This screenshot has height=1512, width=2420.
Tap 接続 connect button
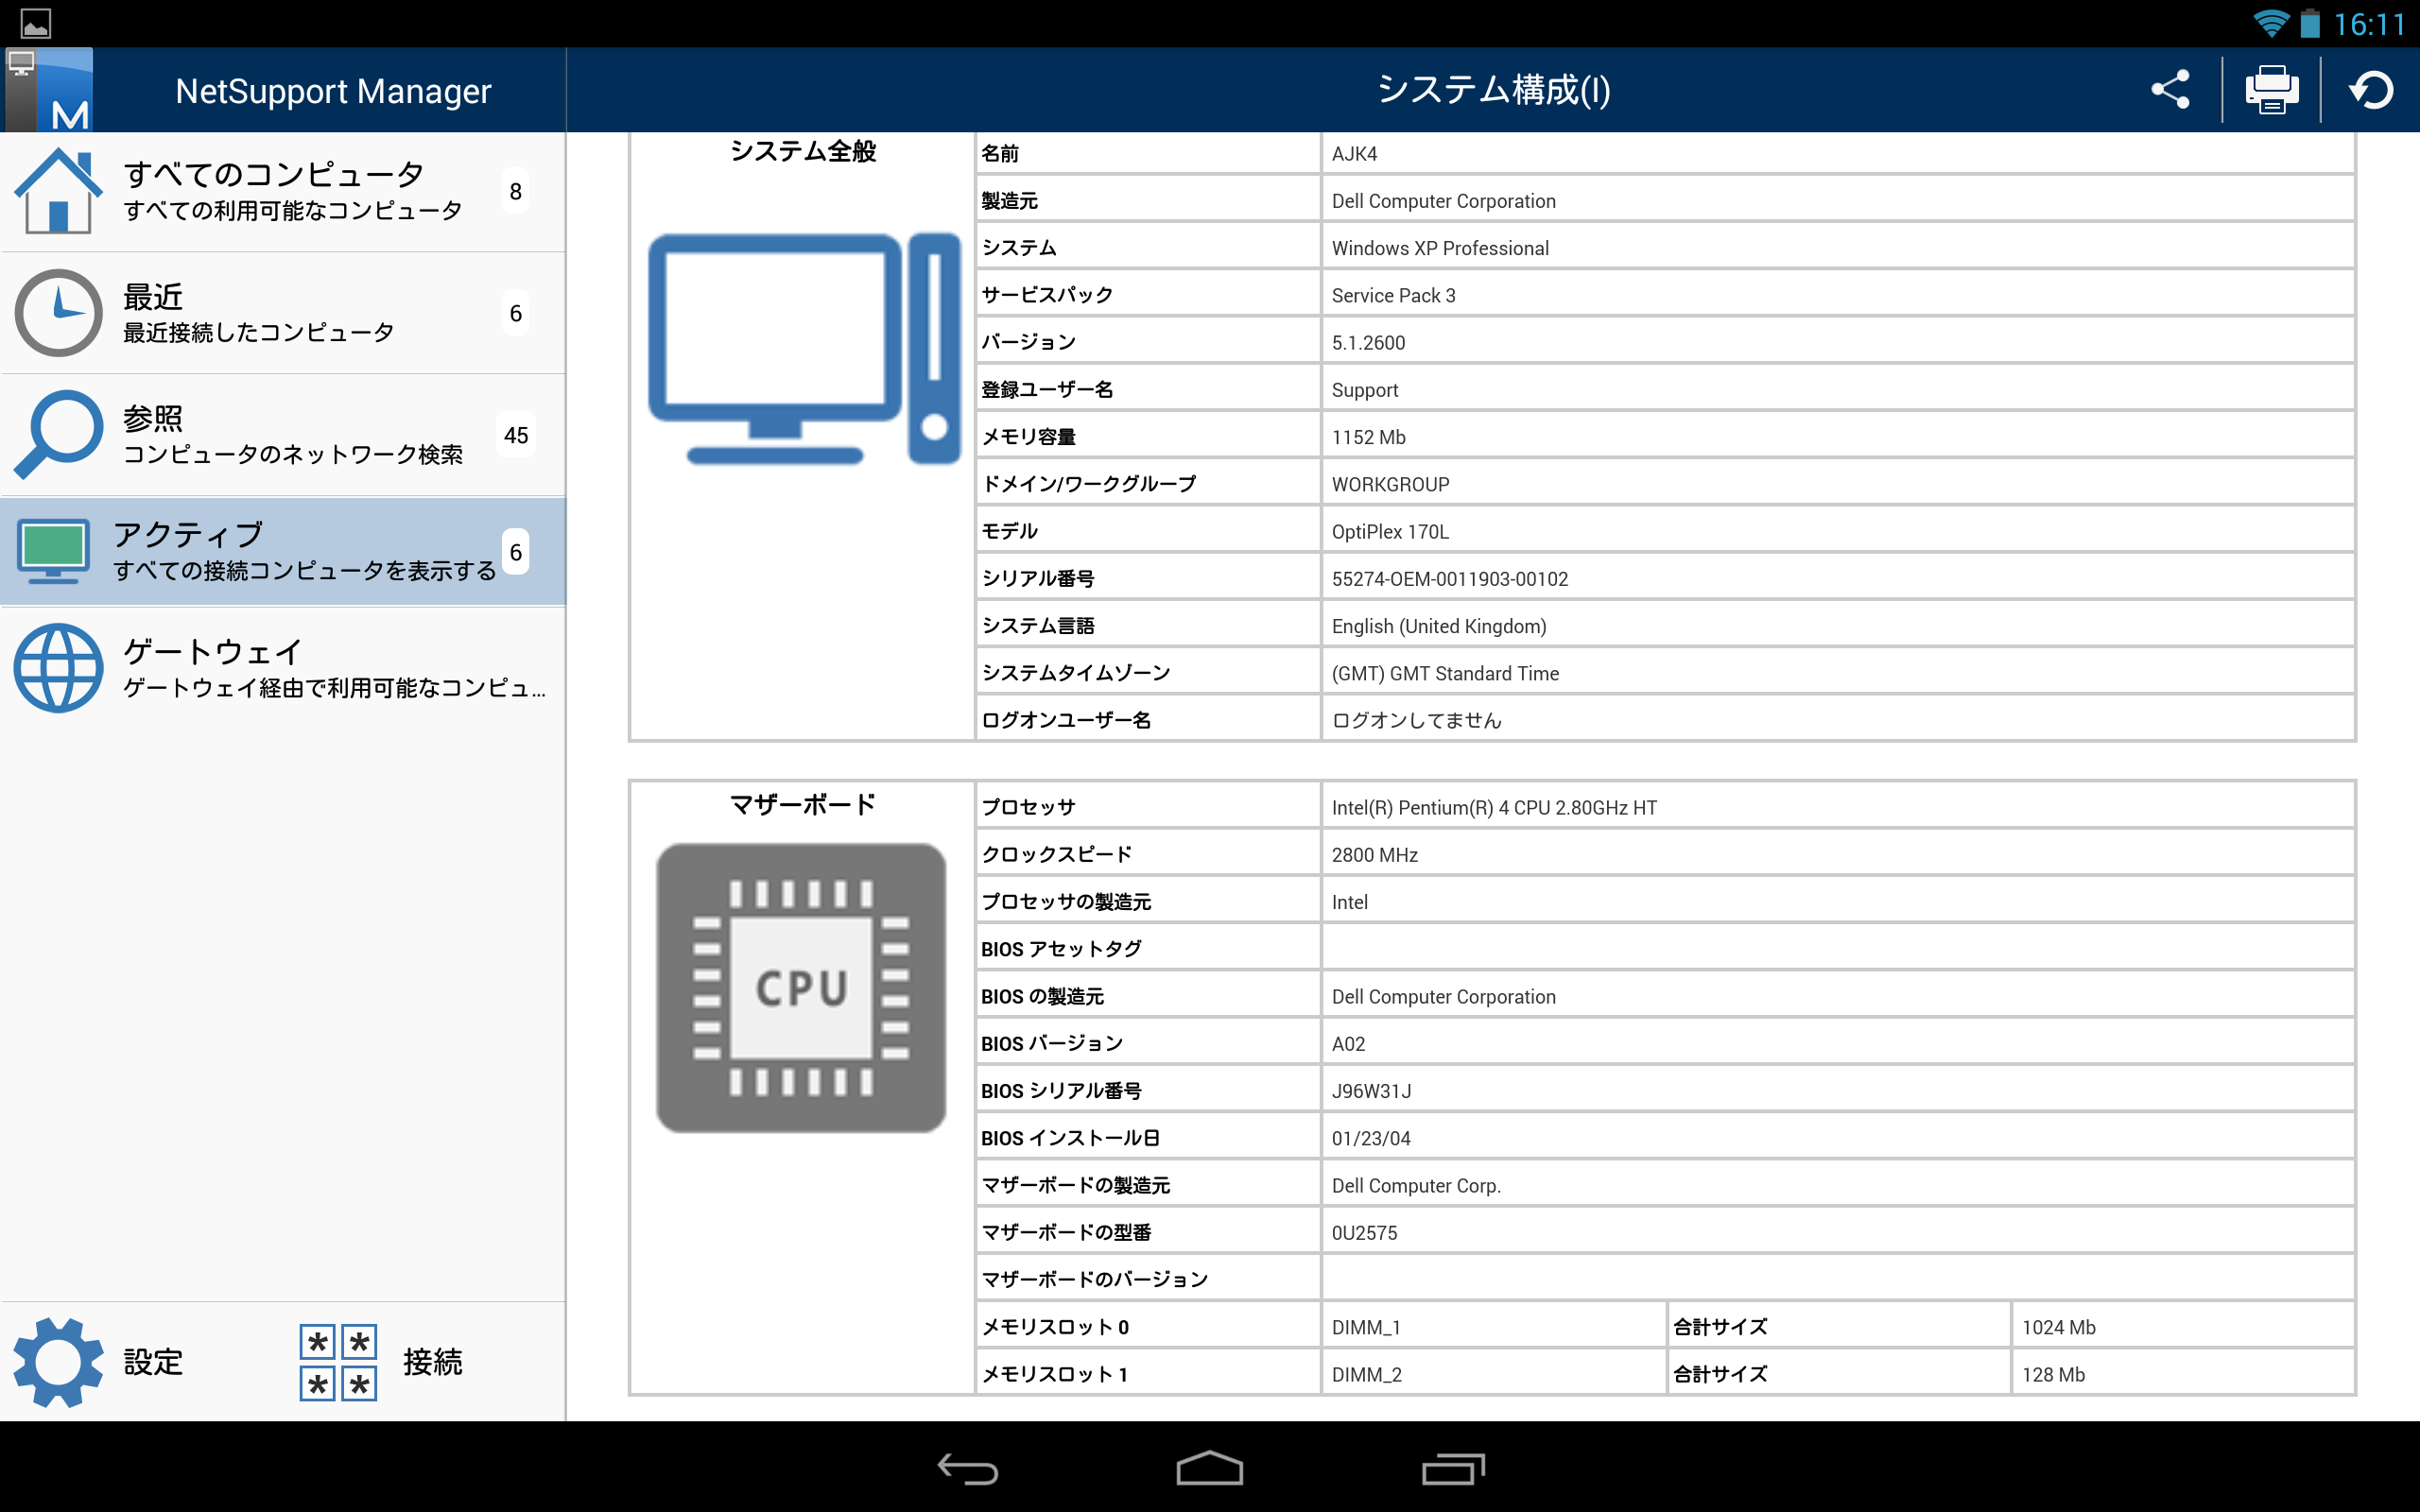click(x=382, y=1362)
